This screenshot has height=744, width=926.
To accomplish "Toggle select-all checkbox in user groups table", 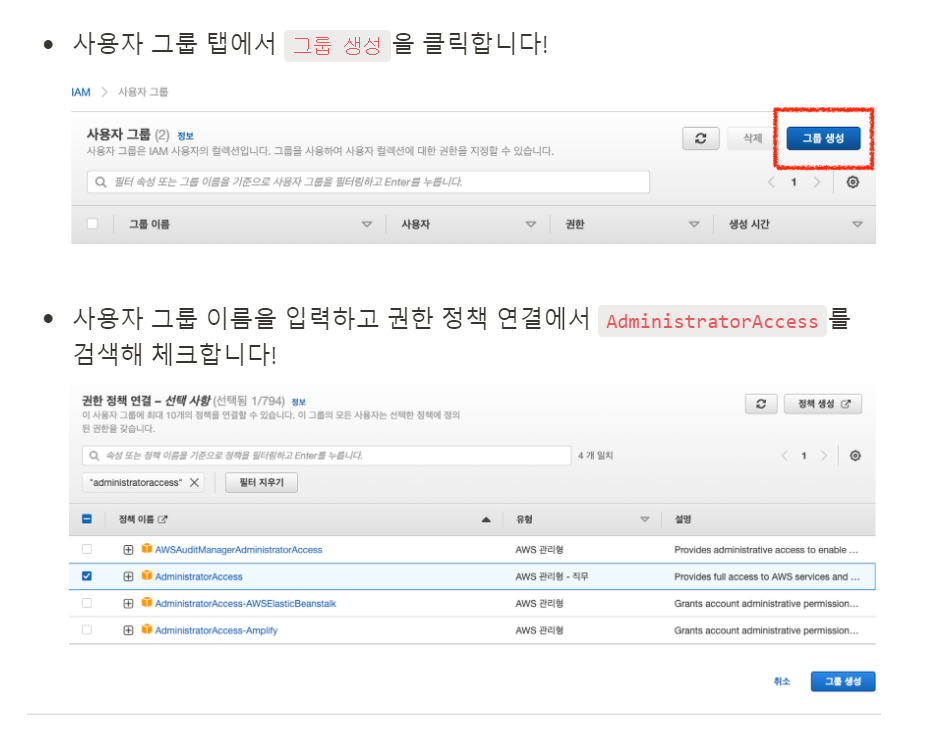I will click(92, 224).
